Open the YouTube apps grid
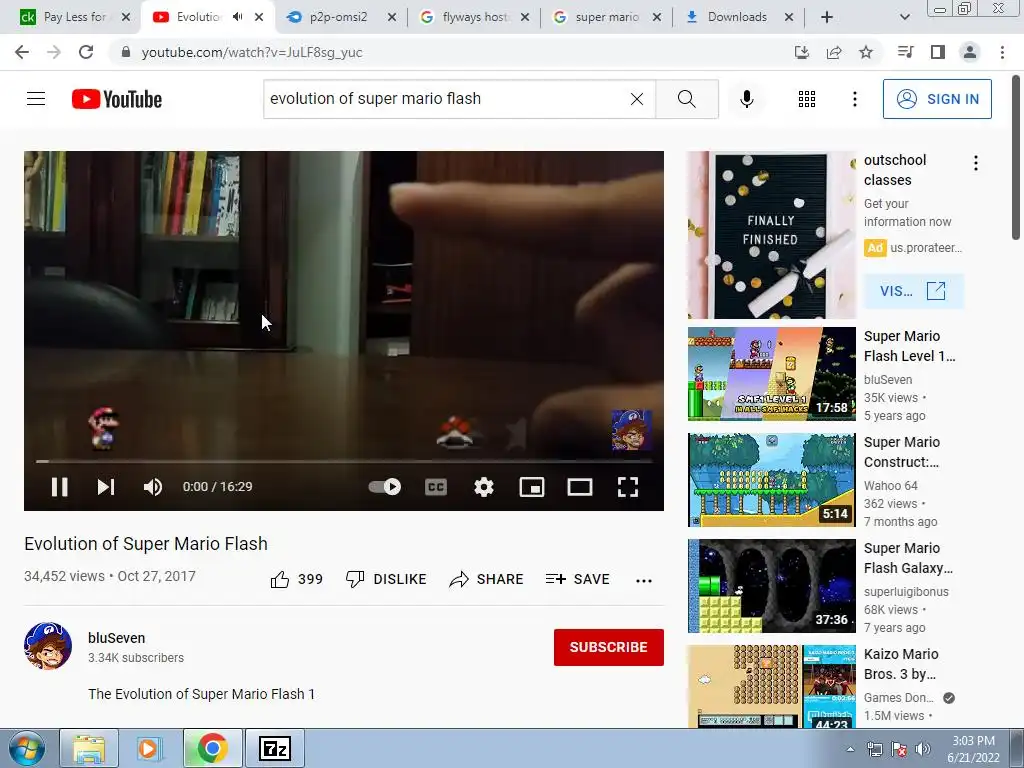Screen dimensions: 1024x768 (x=807, y=99)
